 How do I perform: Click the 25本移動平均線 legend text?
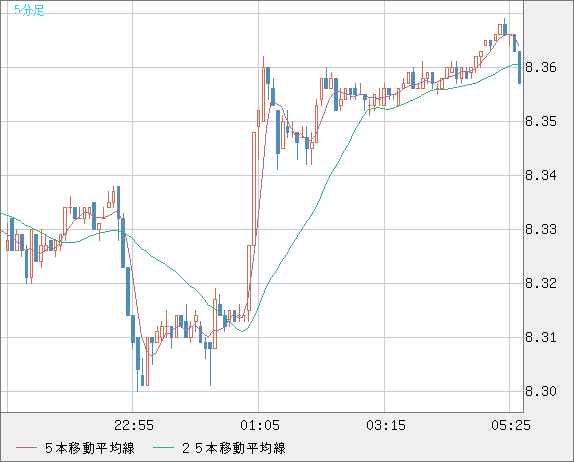pos(234,448)
